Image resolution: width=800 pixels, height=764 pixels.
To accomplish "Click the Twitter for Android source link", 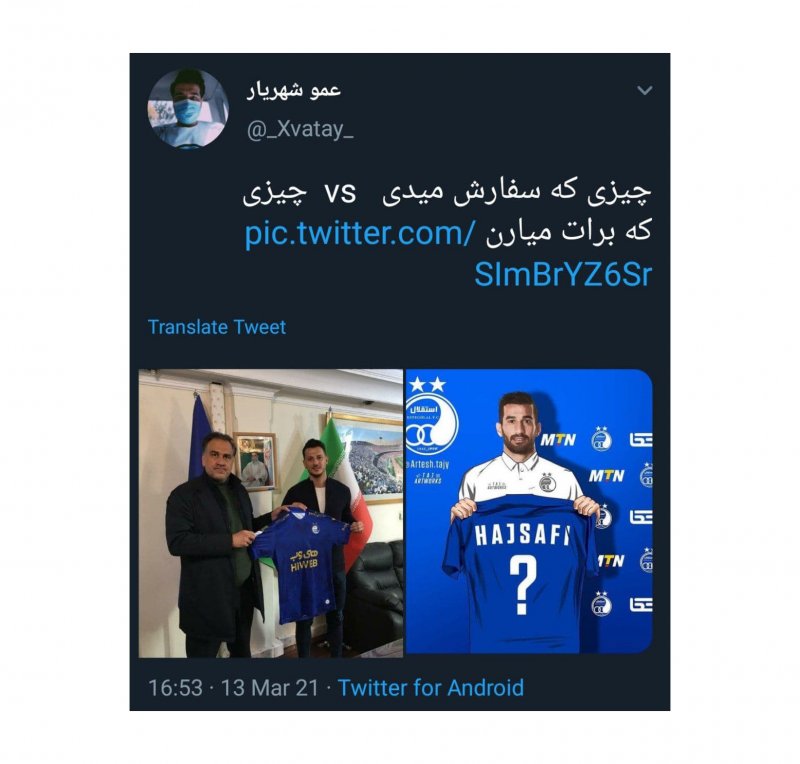I will click(431, 687).
